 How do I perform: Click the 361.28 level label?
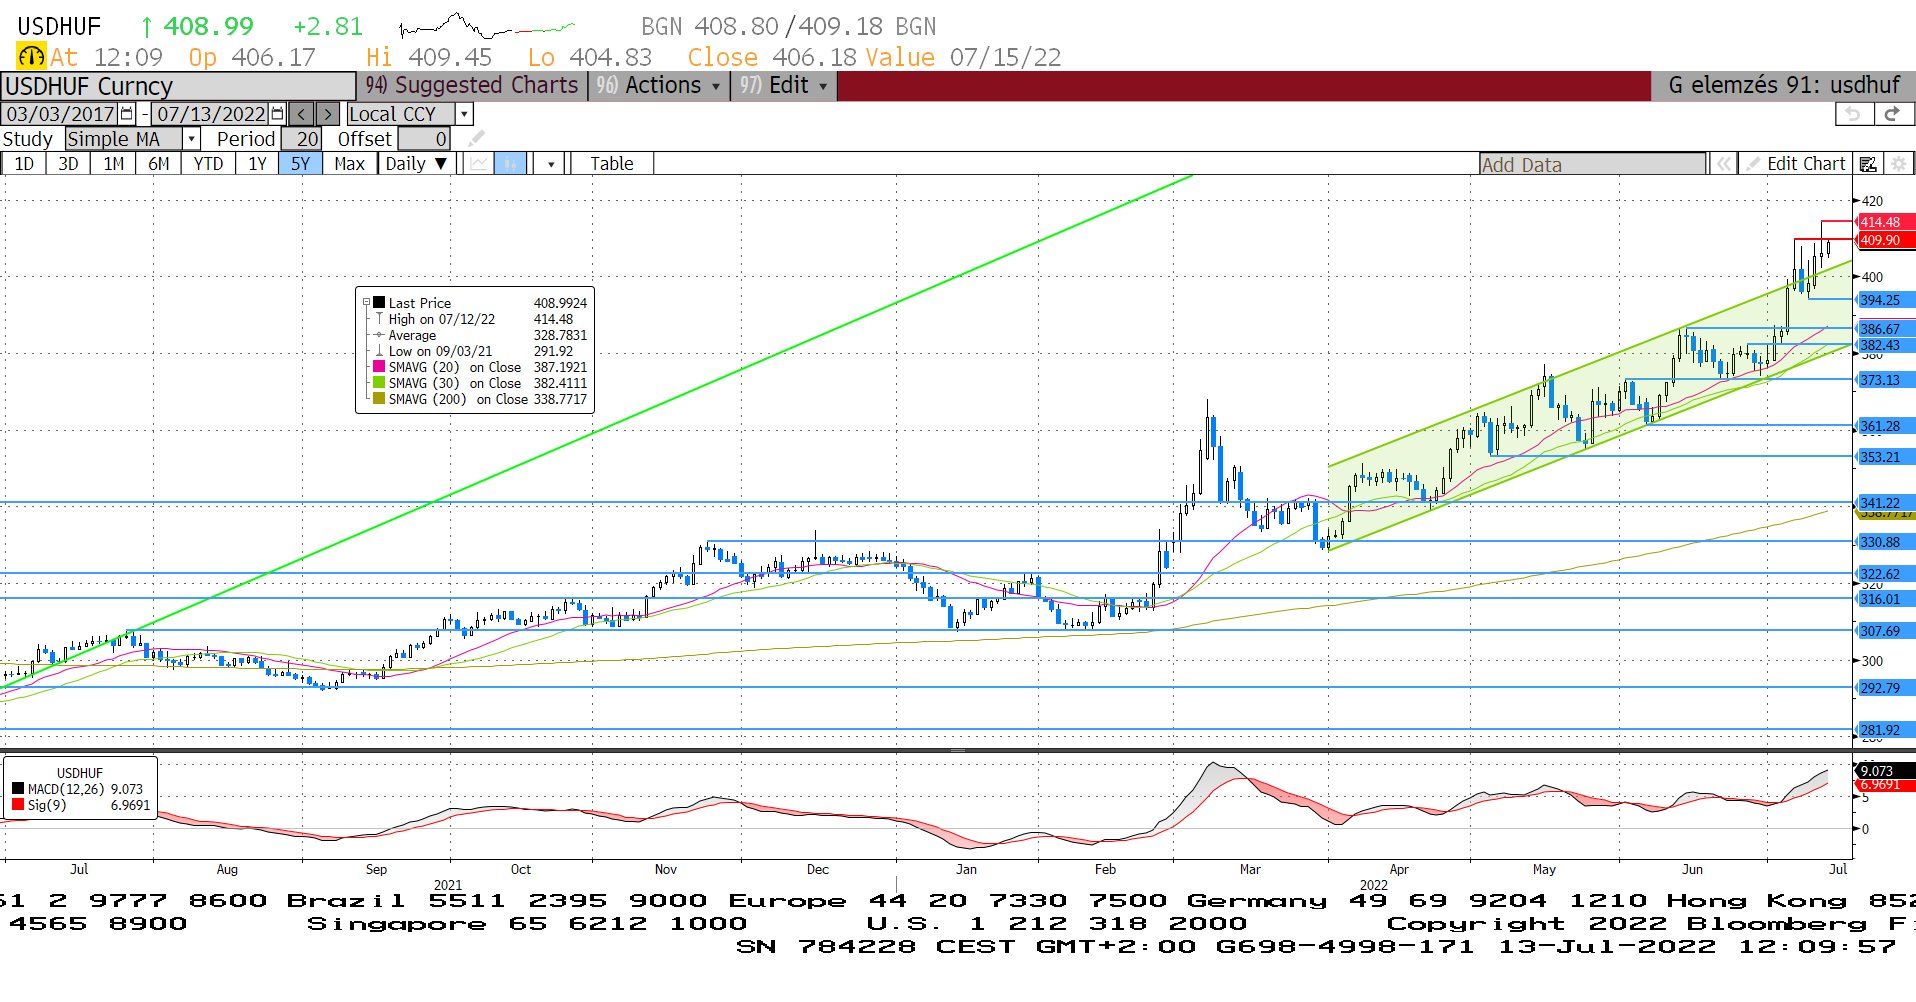click(x=1885, y=426)
